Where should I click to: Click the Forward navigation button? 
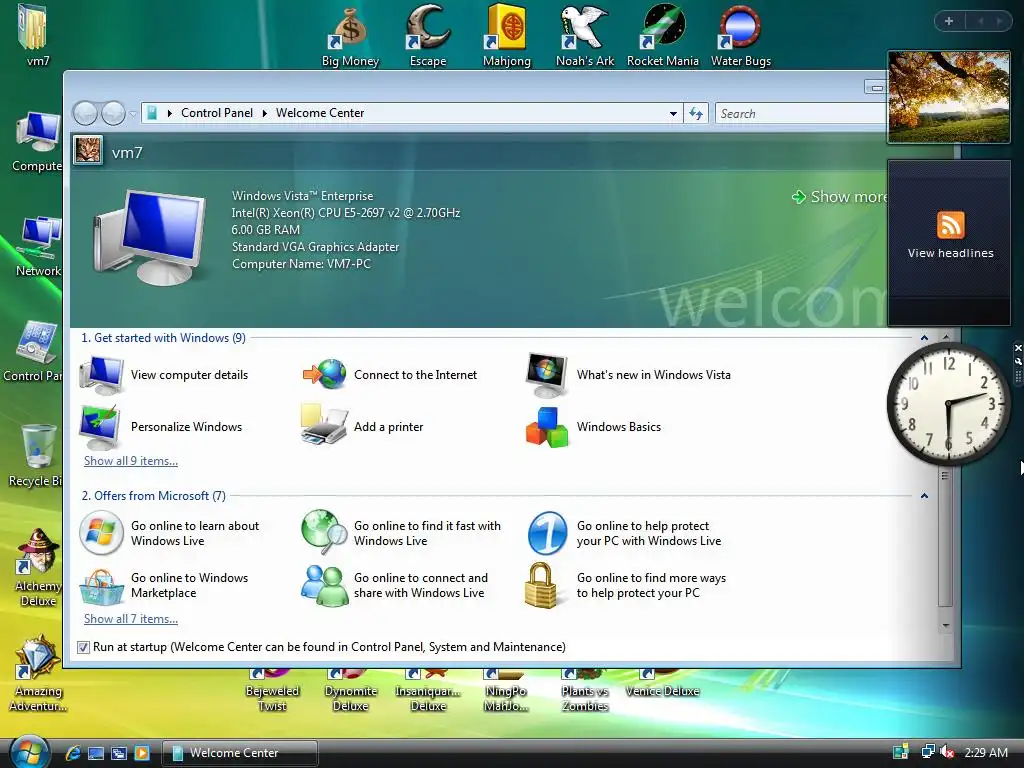point(114,114)
